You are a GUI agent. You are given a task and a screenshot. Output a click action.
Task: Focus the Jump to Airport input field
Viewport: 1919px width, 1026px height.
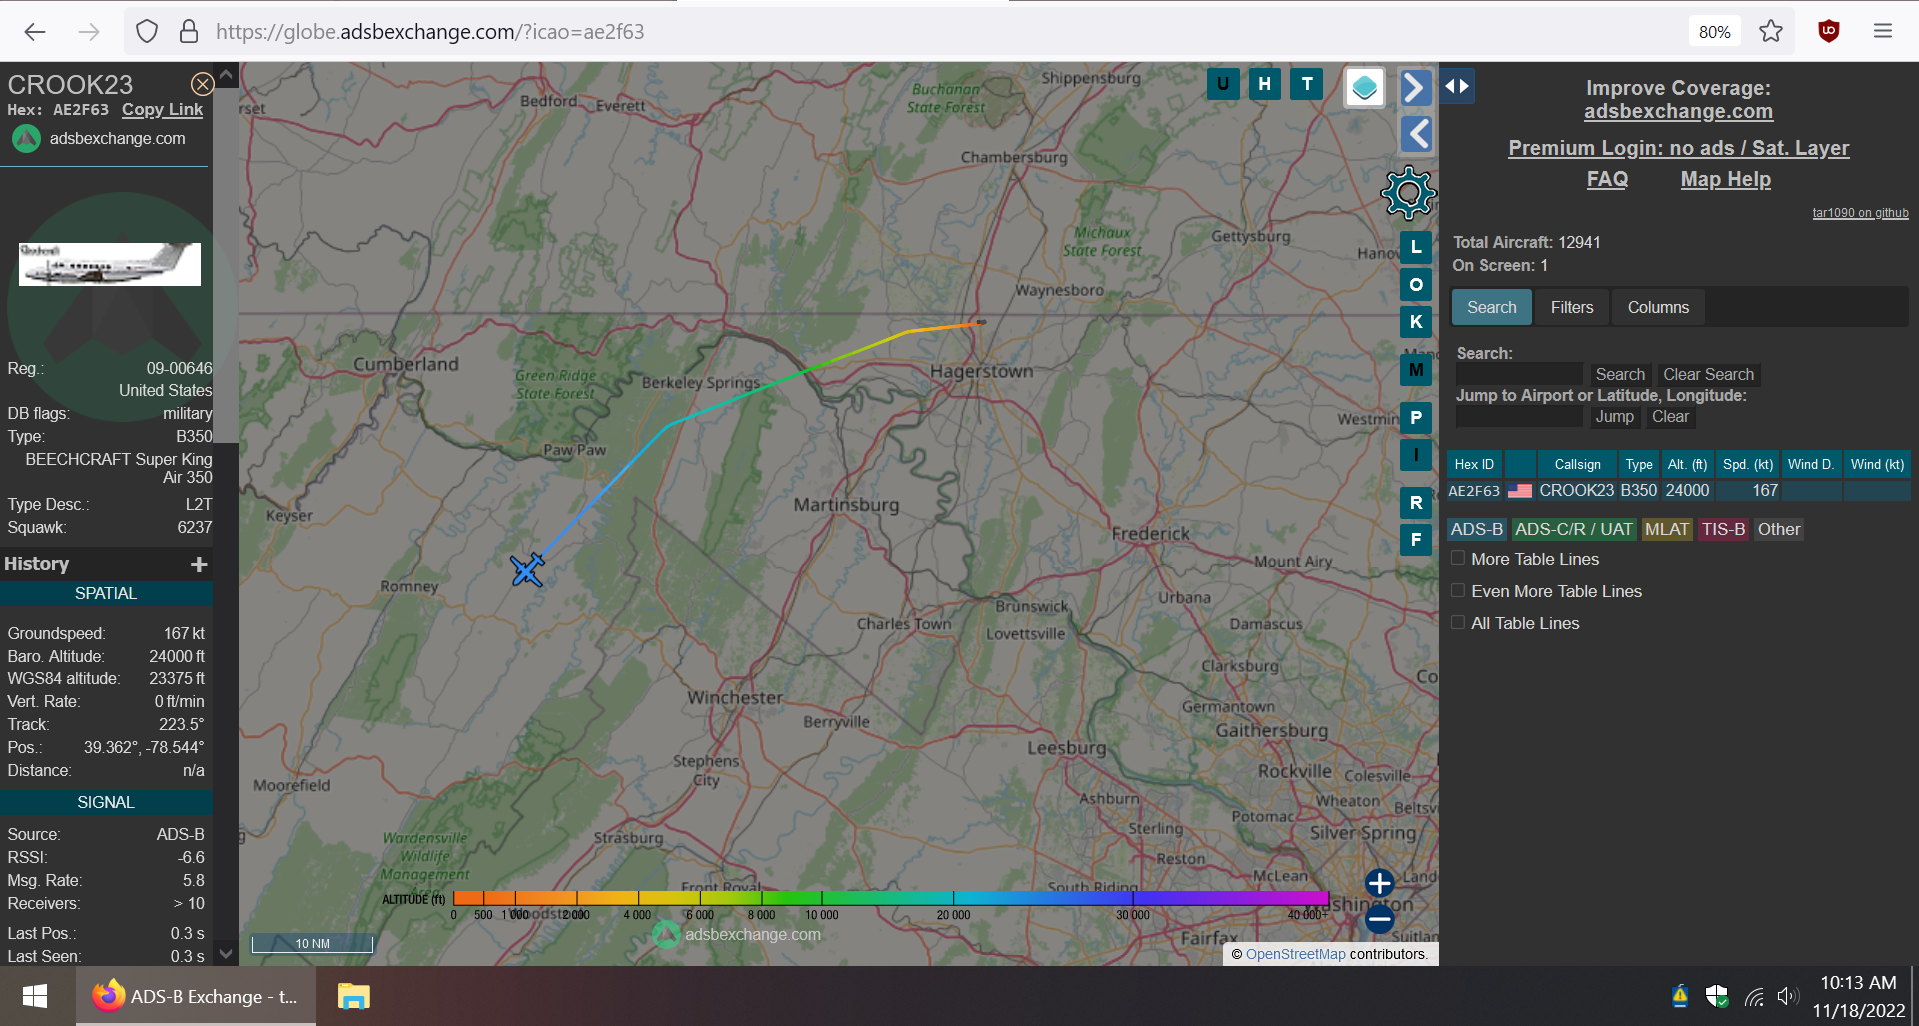point(1519,416)
